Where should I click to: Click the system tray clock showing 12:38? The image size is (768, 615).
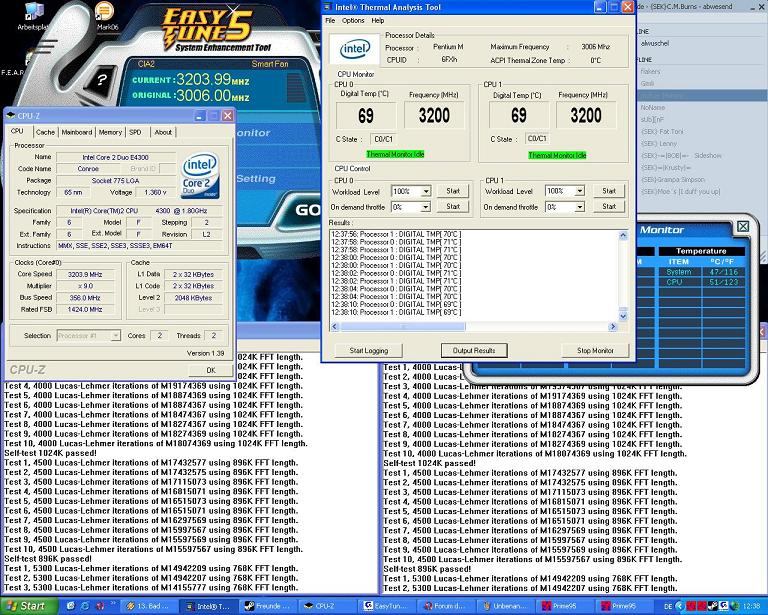click(x=752, y=606)
